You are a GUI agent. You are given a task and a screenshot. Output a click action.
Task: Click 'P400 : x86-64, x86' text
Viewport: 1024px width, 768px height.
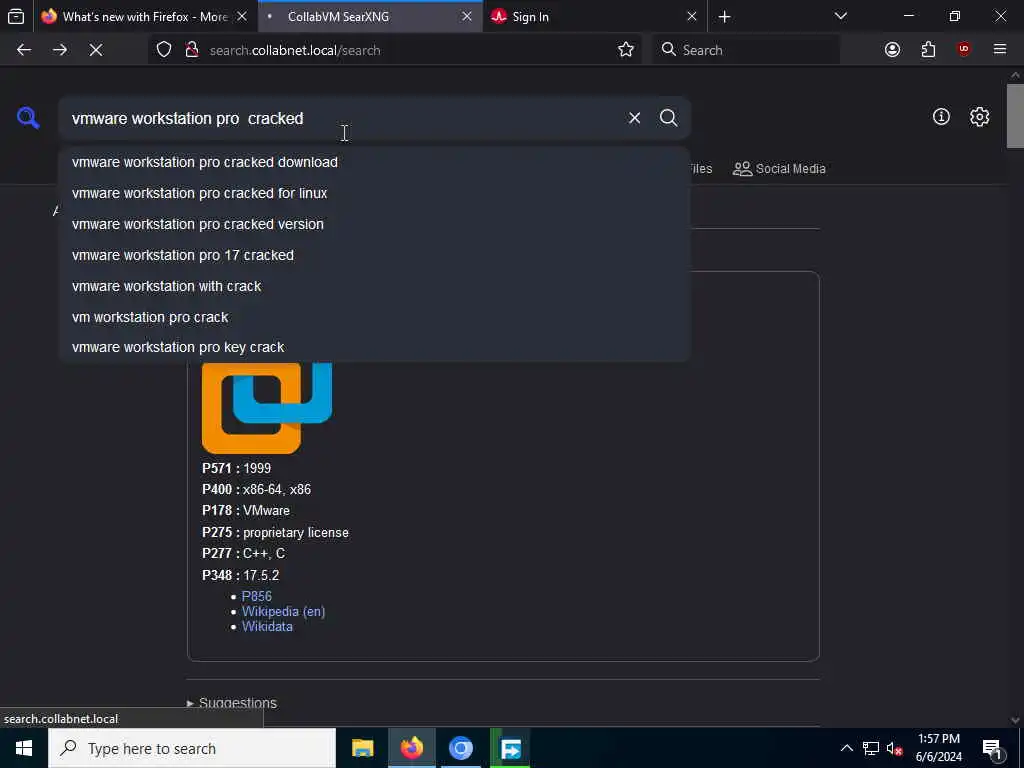coord(257,489)
